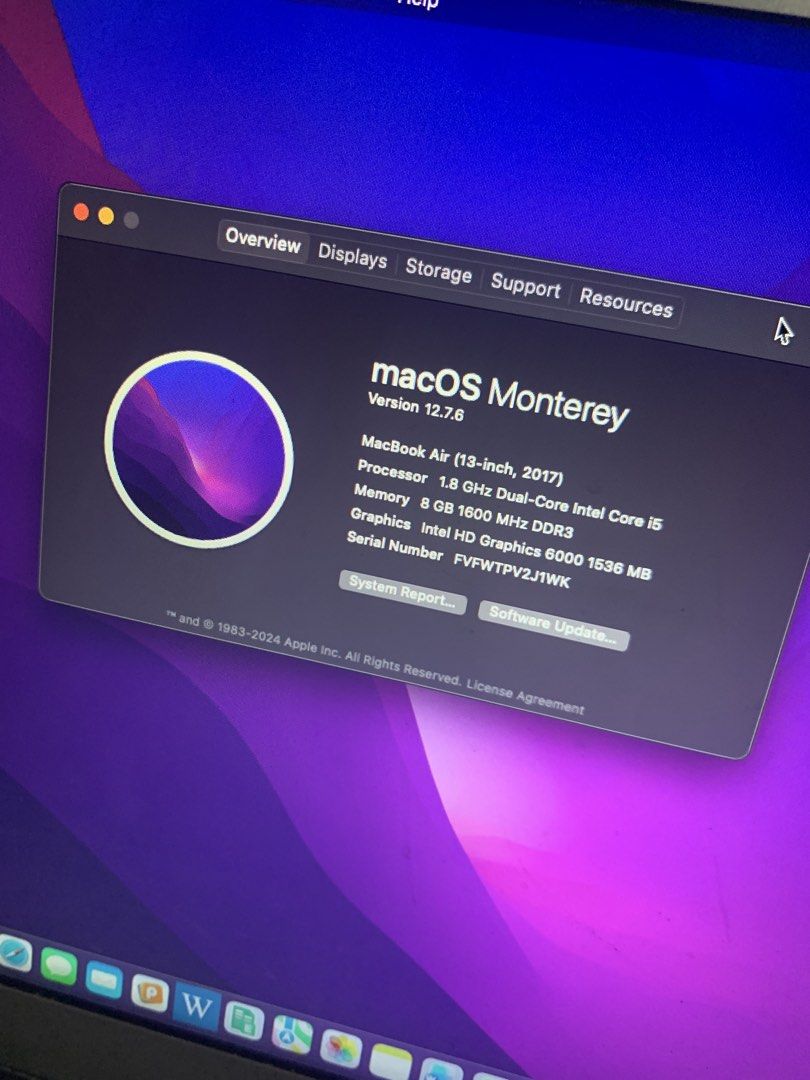810x1080 pixels.
Task: Select the Overview tab
Action: pyautogui.click(x=263, y=240)
